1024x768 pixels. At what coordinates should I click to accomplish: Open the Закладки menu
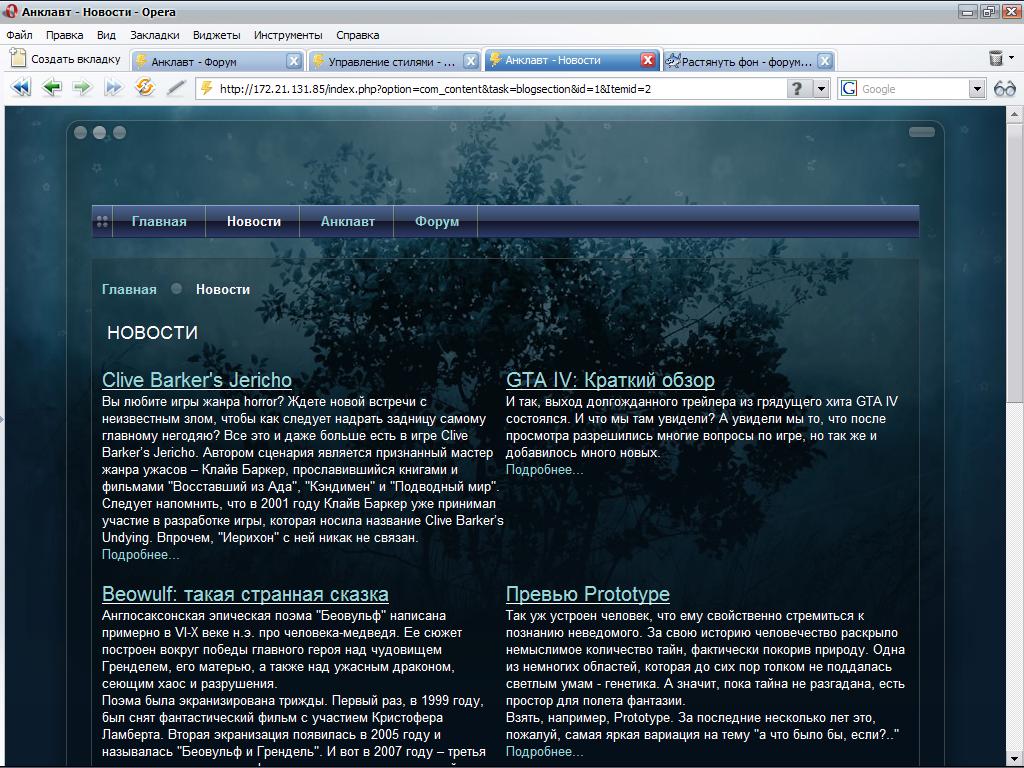tap(154, 35)
